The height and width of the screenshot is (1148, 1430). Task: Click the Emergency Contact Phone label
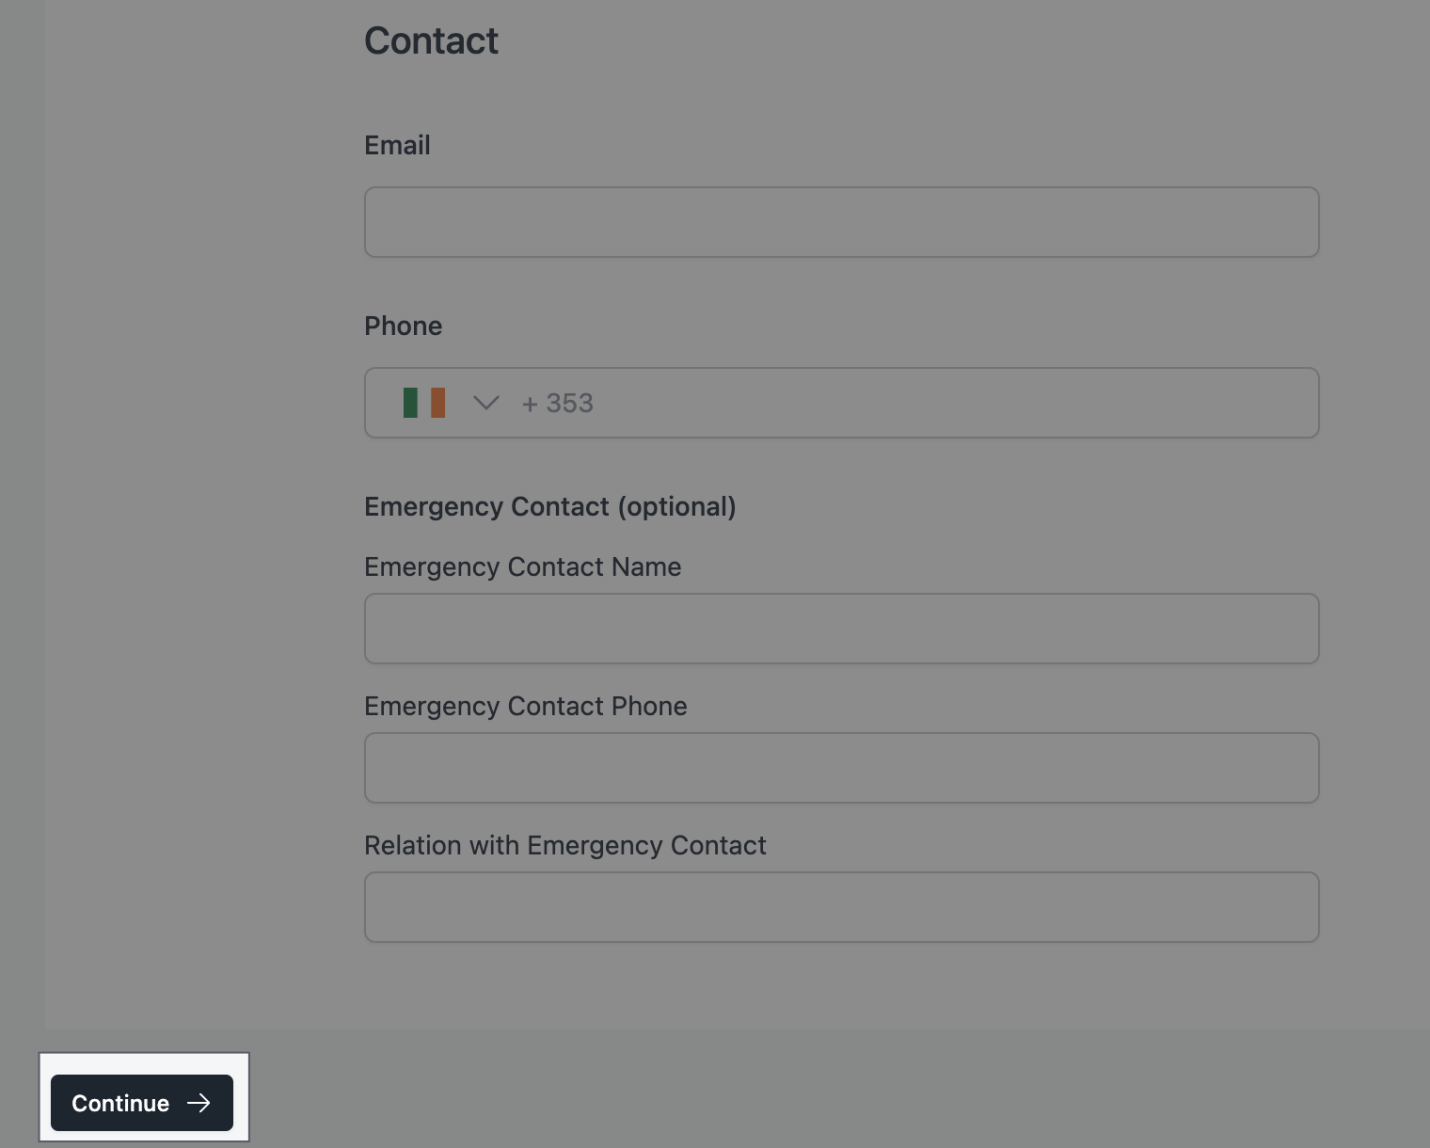(525, 706)
